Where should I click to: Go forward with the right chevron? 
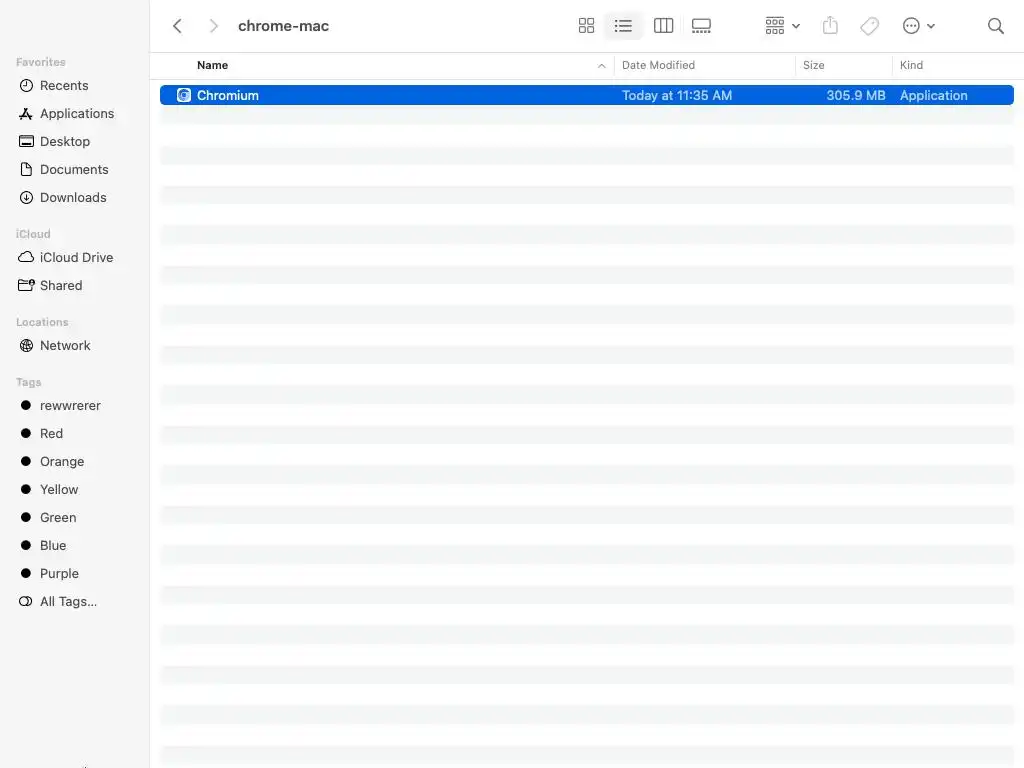(213, 26)
